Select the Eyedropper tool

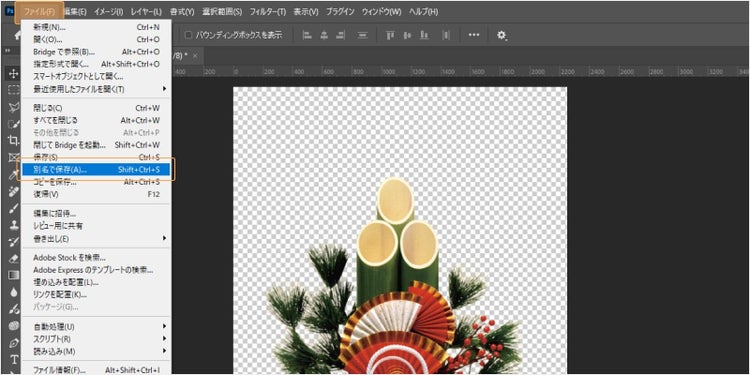(13, 174)
